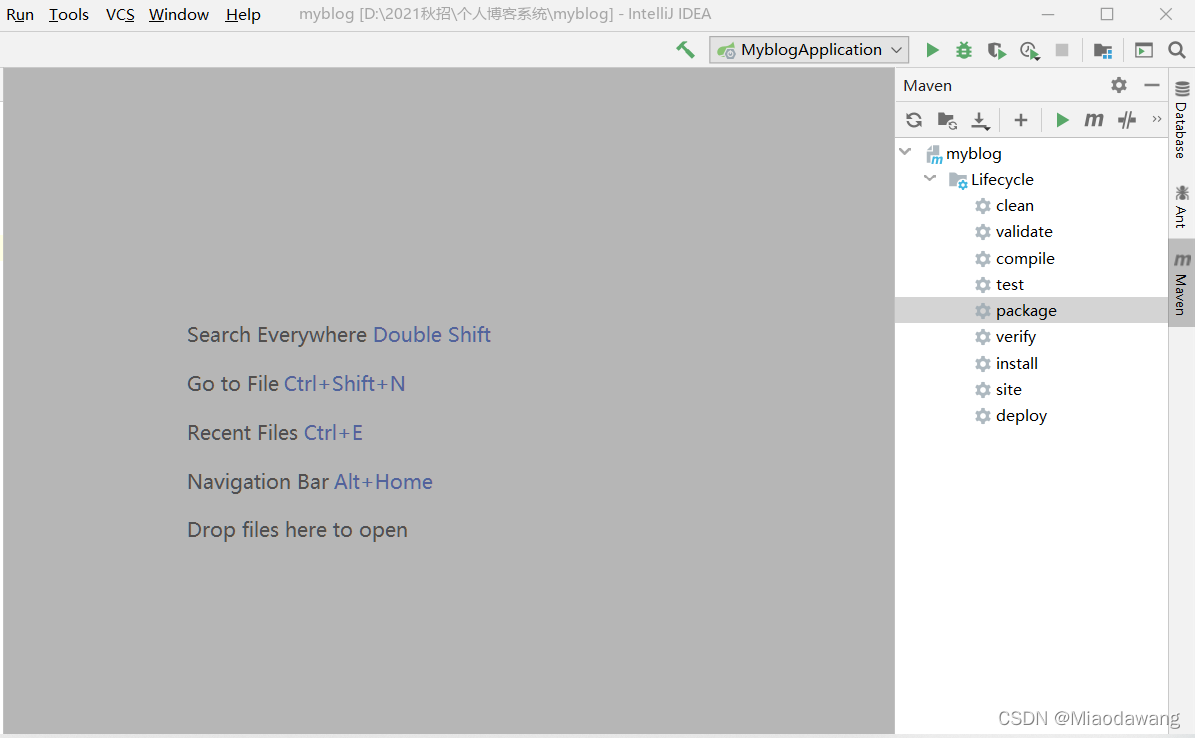The width and height of the screenshot is (1195, 738).
Task: Open the Tools menu
Action: coord(69,15)
